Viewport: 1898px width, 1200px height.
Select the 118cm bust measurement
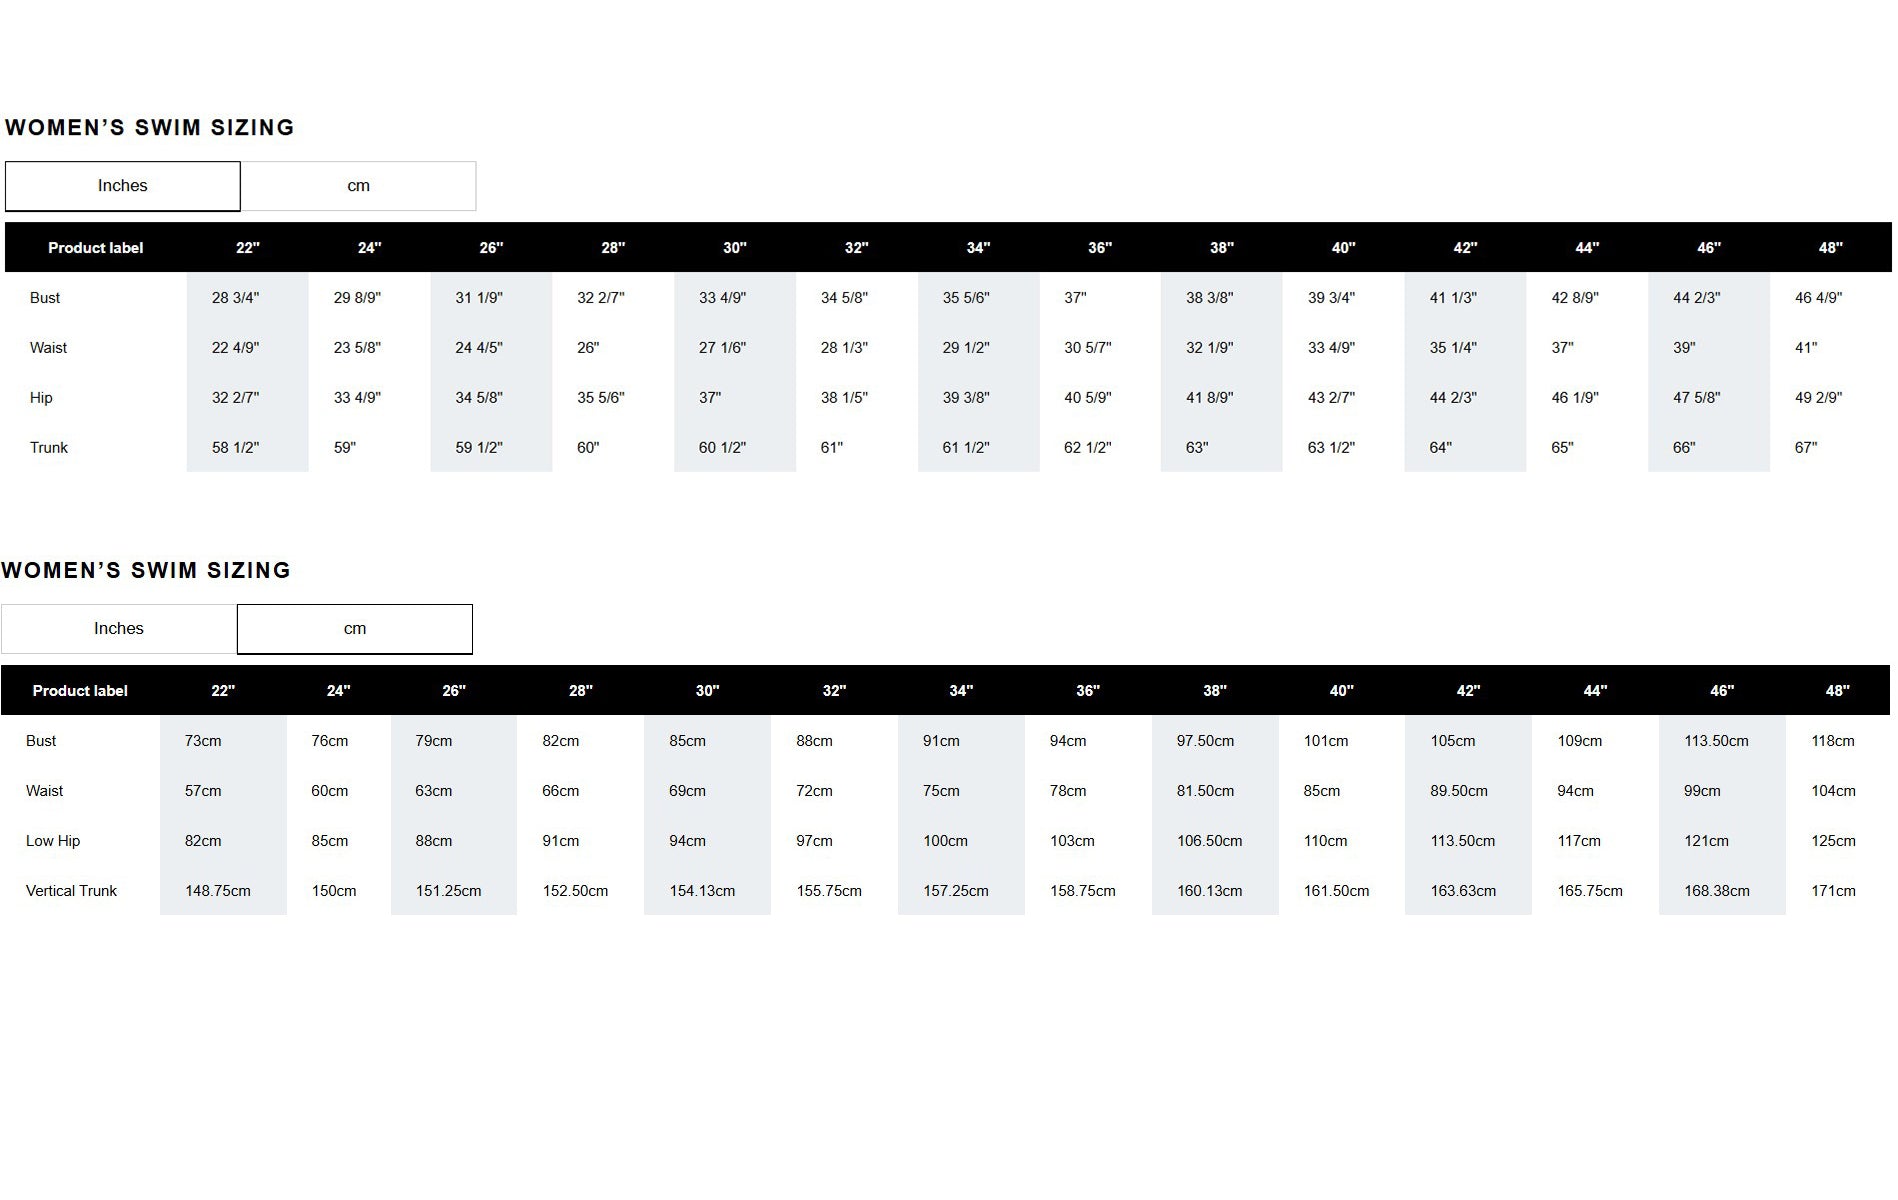[1833, 741]
